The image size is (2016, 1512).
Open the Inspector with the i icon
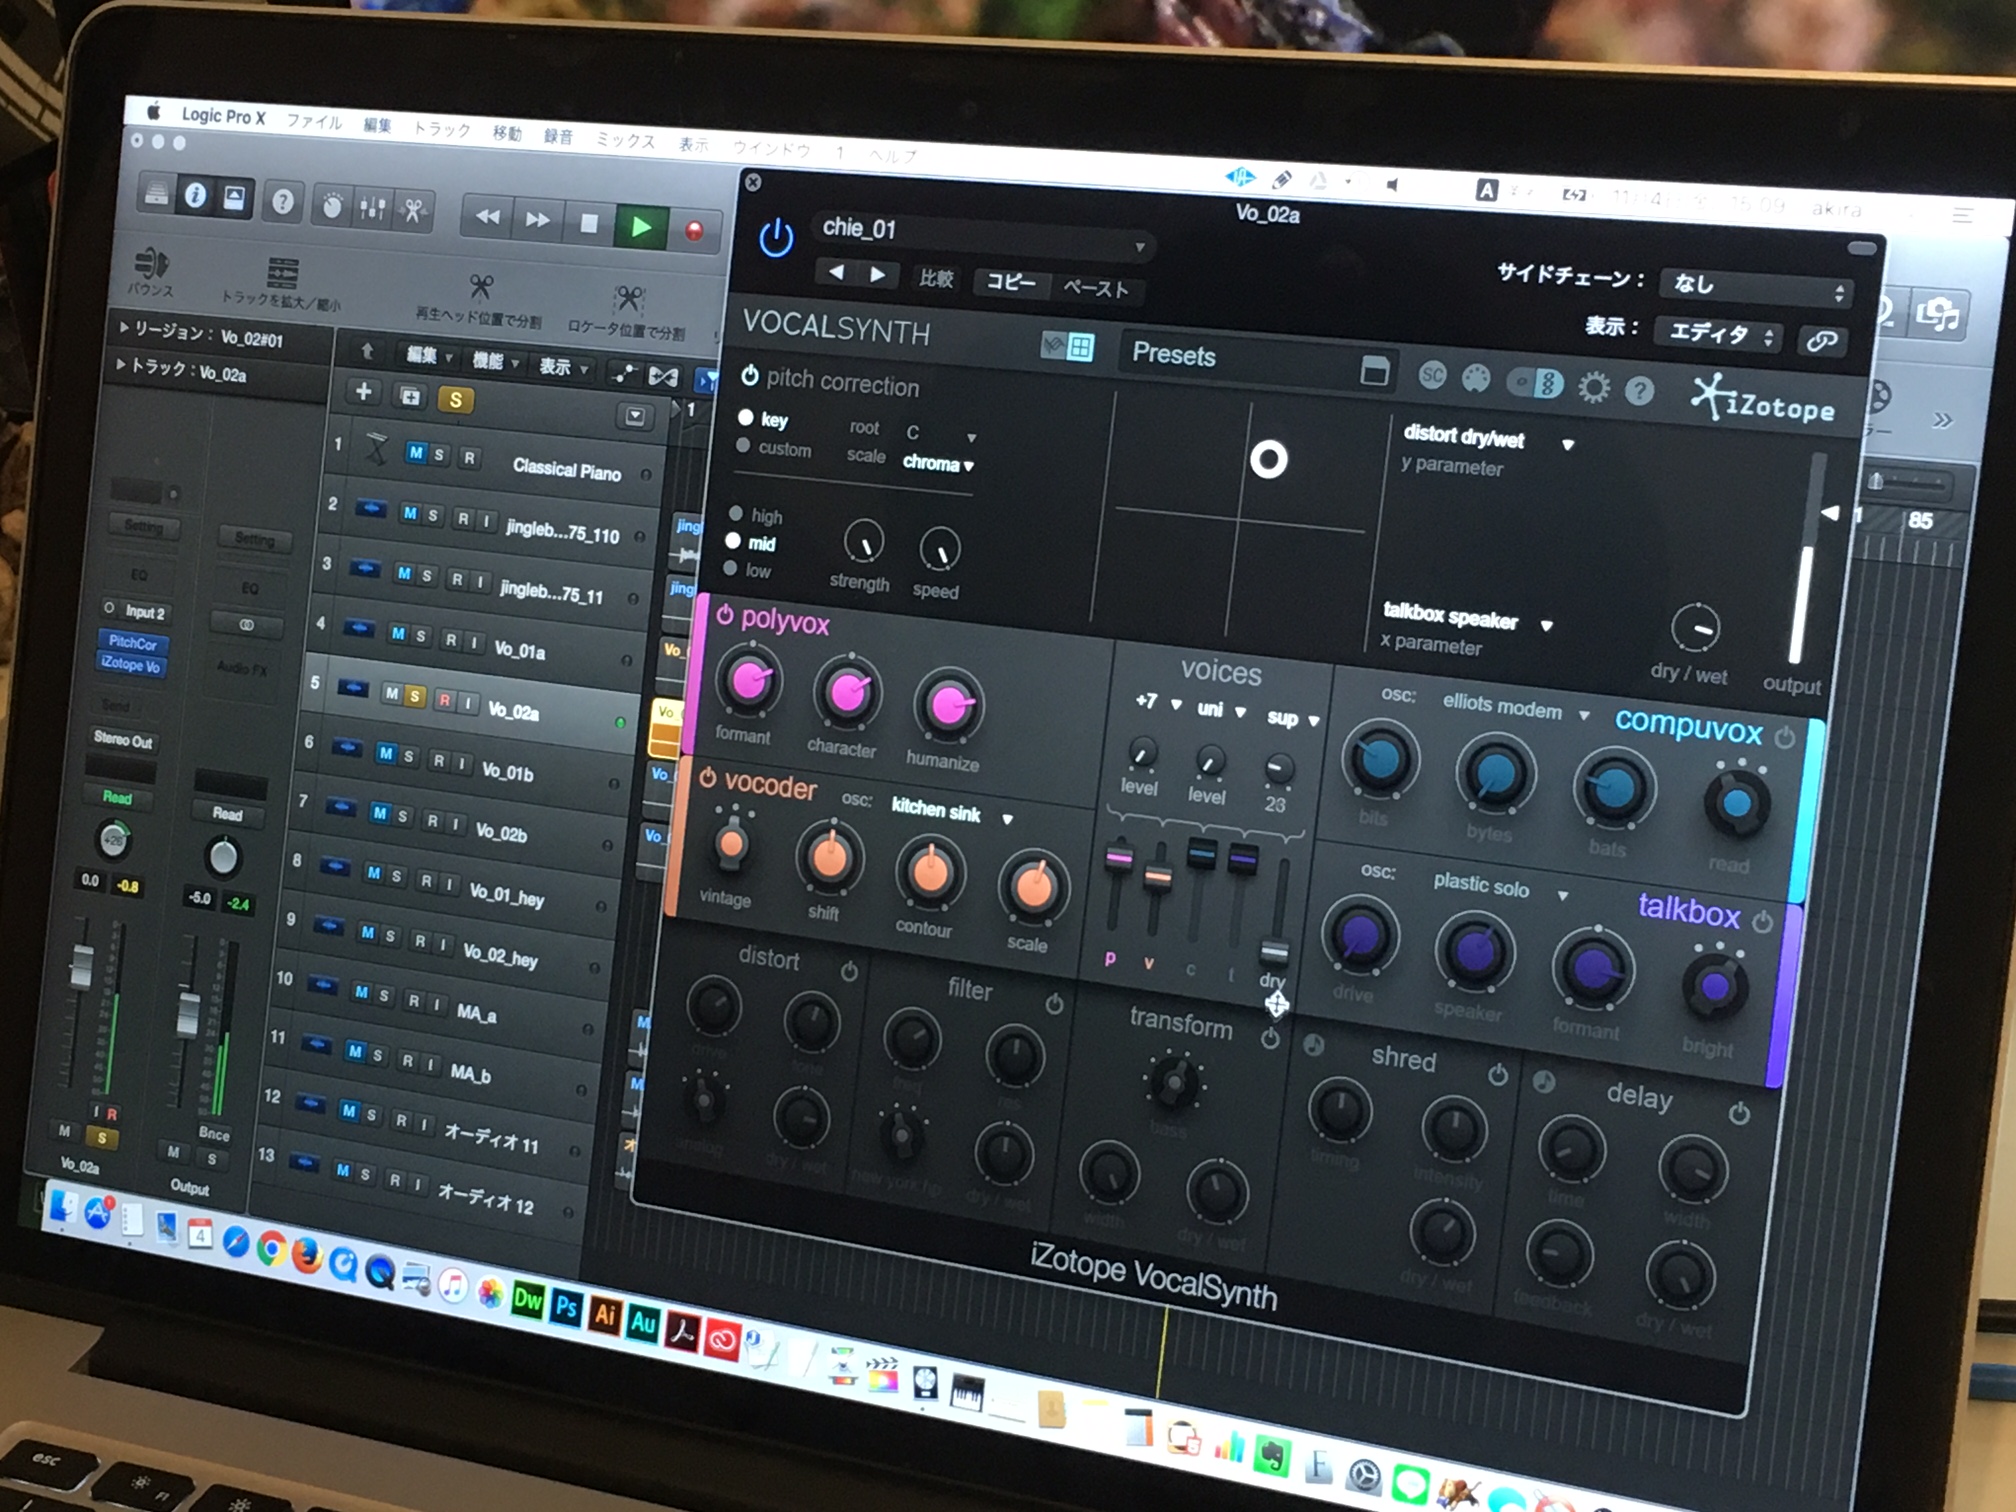pos(196,194)
